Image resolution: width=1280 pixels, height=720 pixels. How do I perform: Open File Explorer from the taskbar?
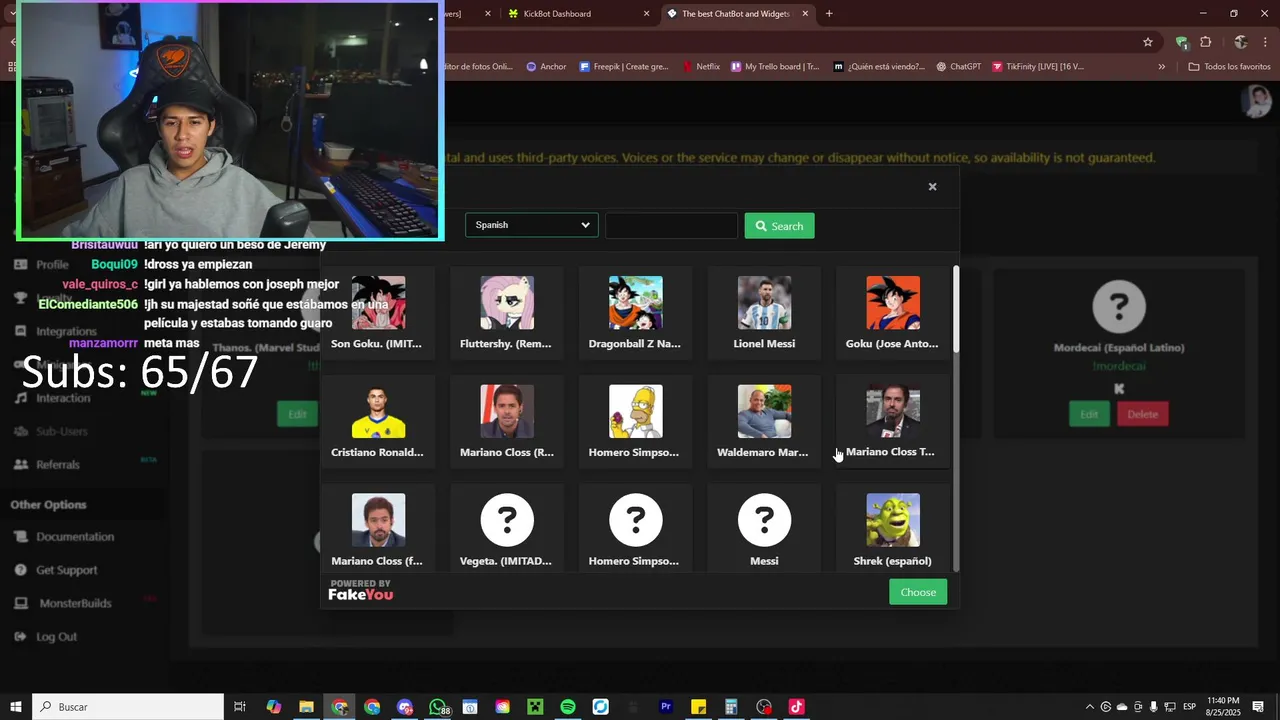(306, 707)
